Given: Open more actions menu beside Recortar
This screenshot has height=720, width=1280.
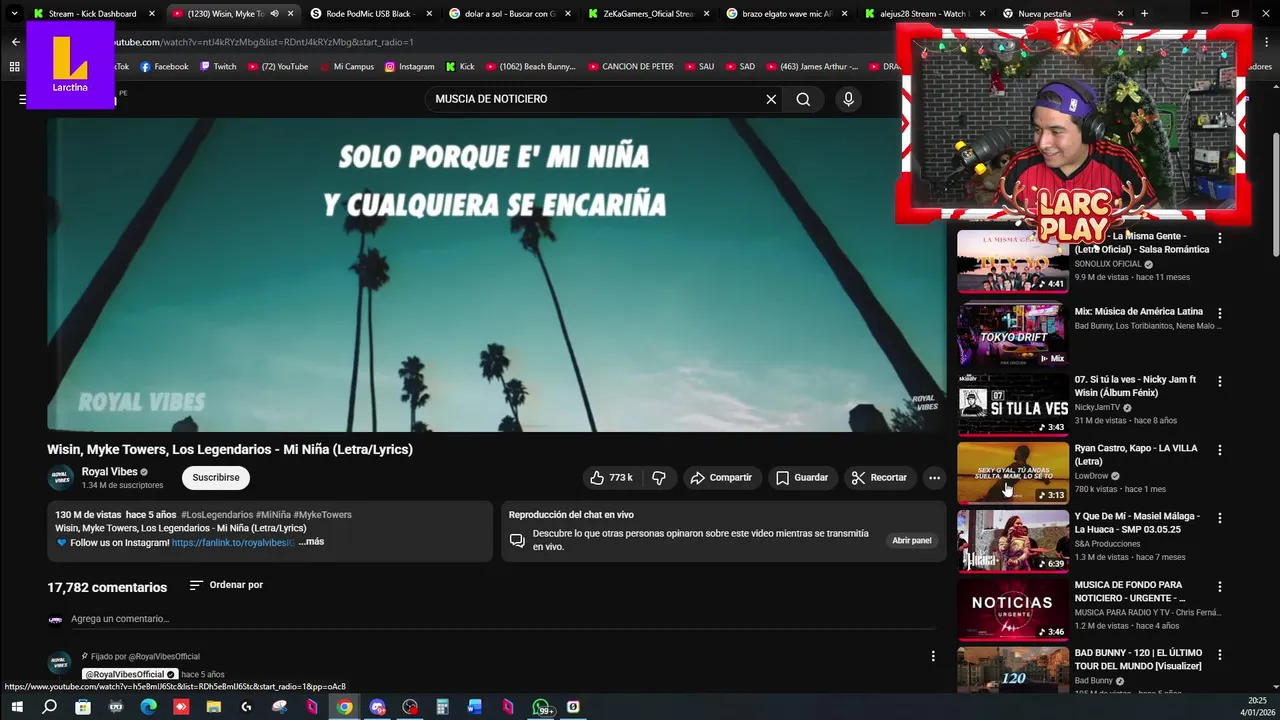Looking at the screenshot, I should point(934,478).
